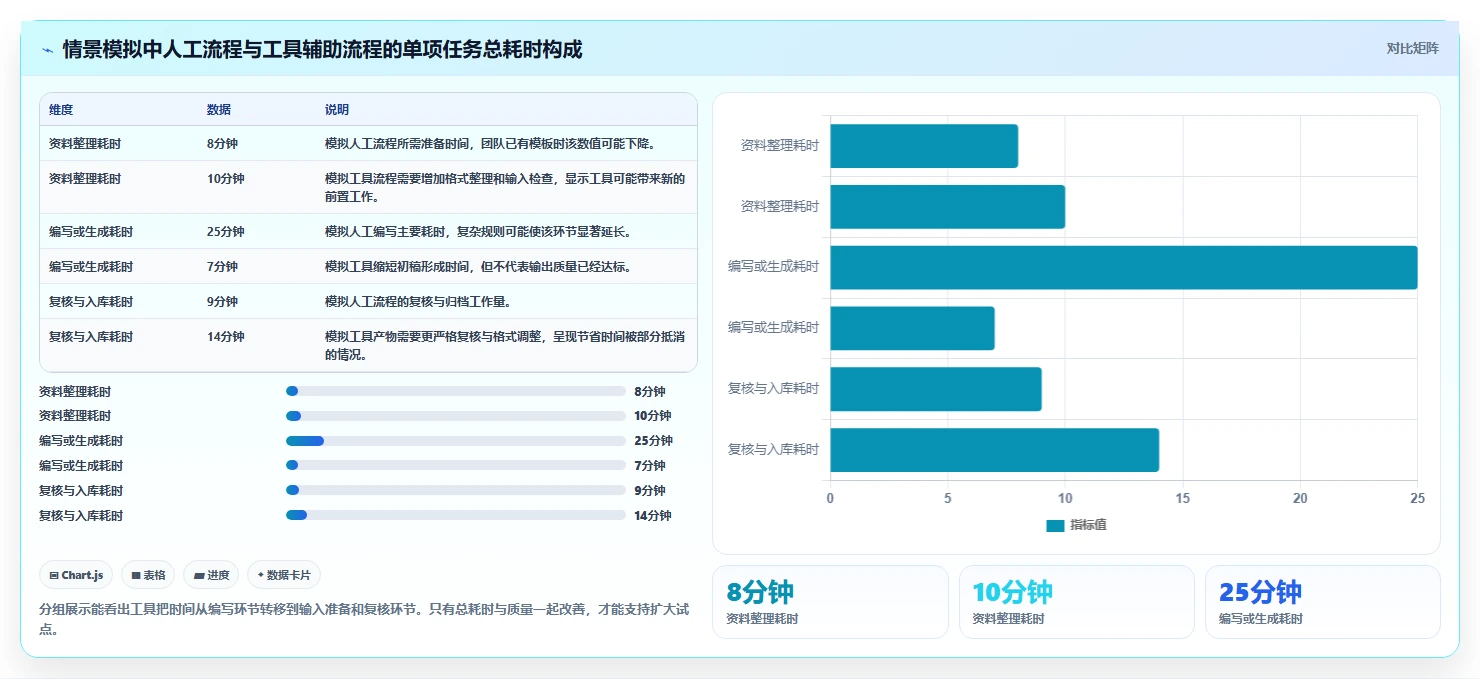1480x679 pixels.
Task: Click the progress bar labeled 7分钟
Action: pyautogui.click(x=456, y=466)
